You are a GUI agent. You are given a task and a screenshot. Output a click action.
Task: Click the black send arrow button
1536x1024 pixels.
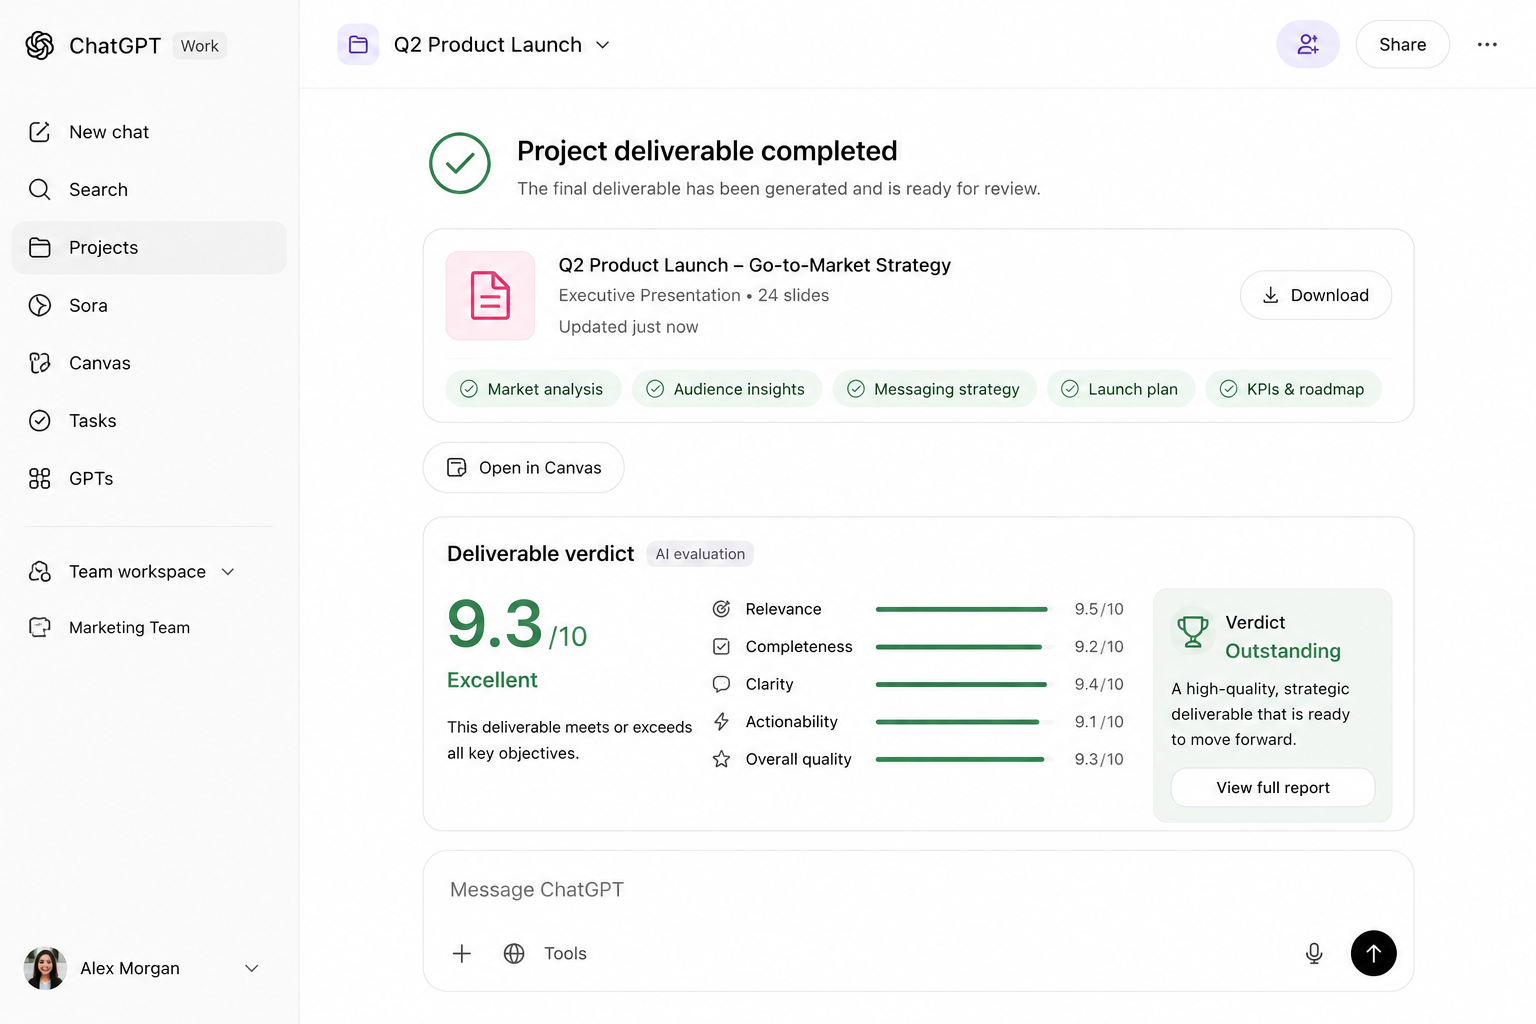point(1374,953)
